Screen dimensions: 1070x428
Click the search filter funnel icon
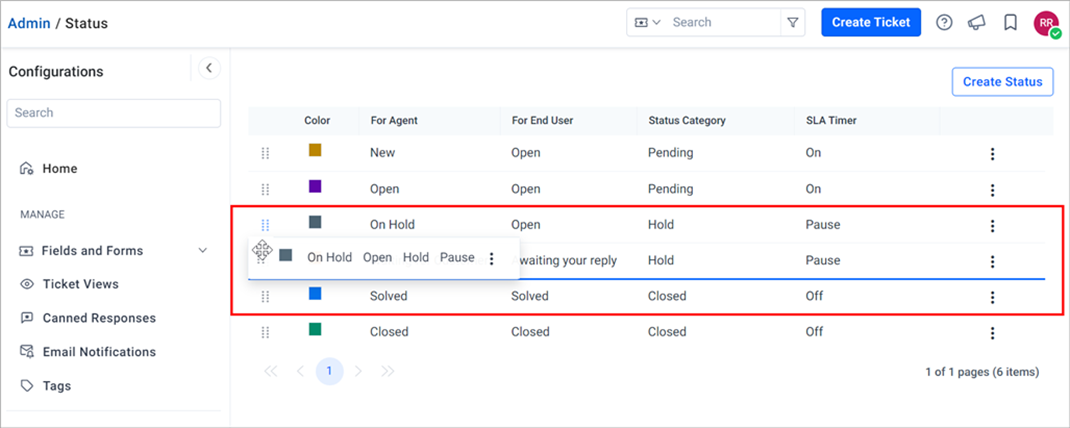[792, 23]
